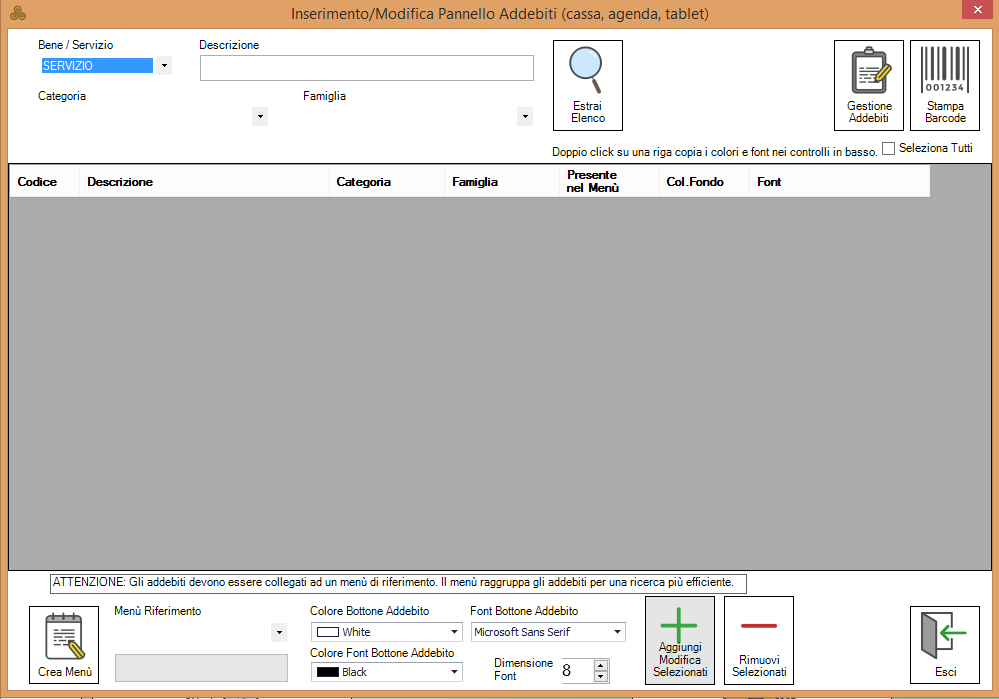Open the White color picker for Colore Bottone
This screenshot has height=699, width=999.
tap(455, 632)
